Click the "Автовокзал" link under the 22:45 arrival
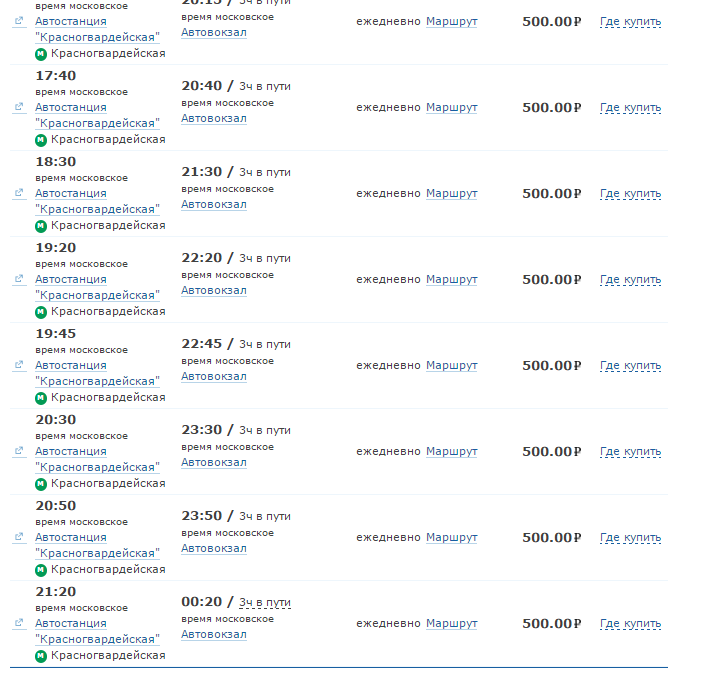 coord(213,377)
